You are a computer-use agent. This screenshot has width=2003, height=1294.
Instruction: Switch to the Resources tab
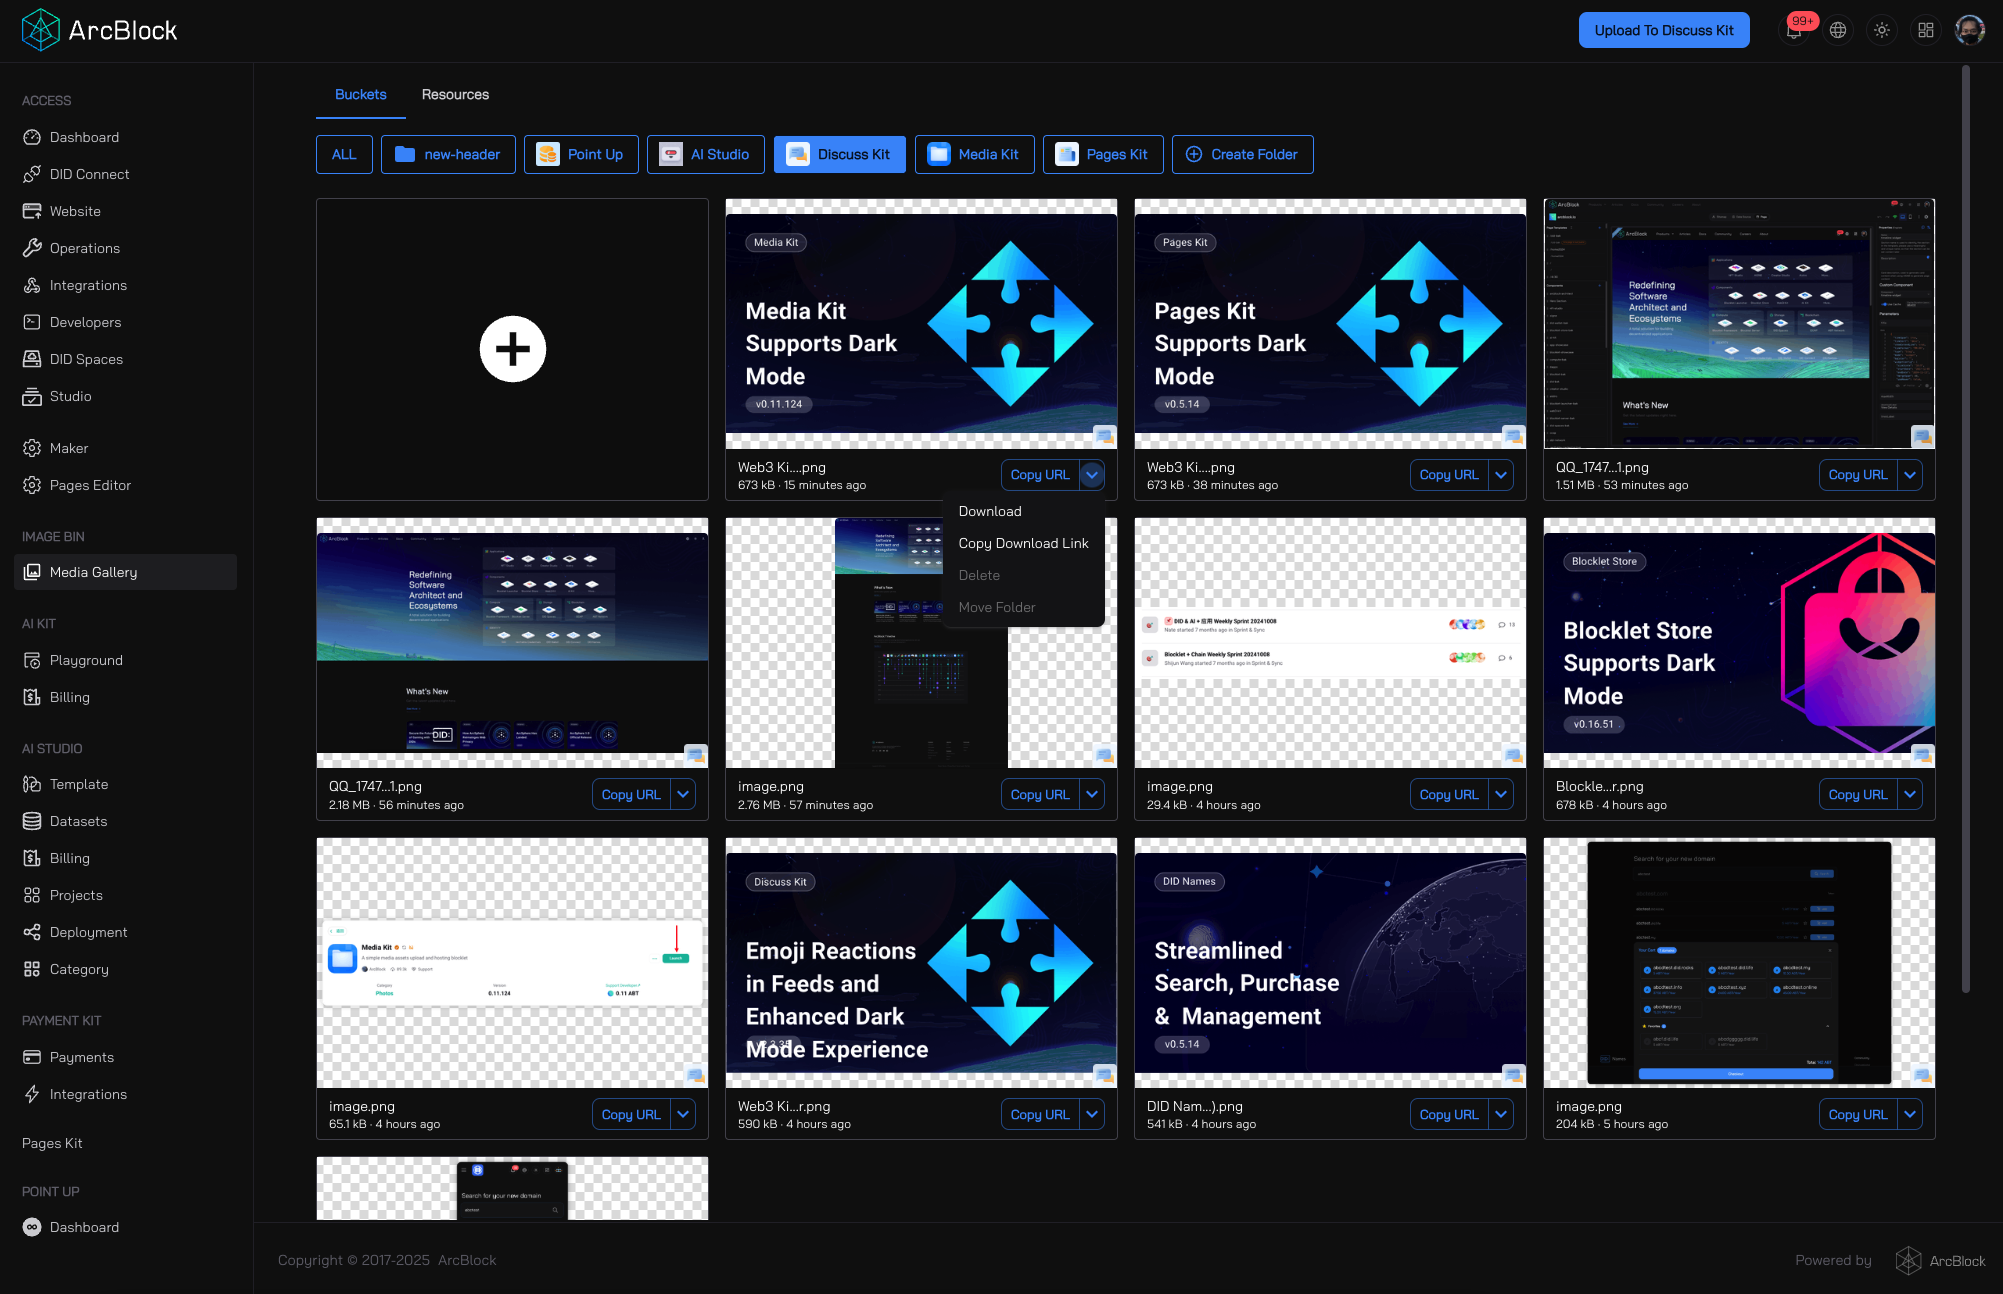click(455, 94)
